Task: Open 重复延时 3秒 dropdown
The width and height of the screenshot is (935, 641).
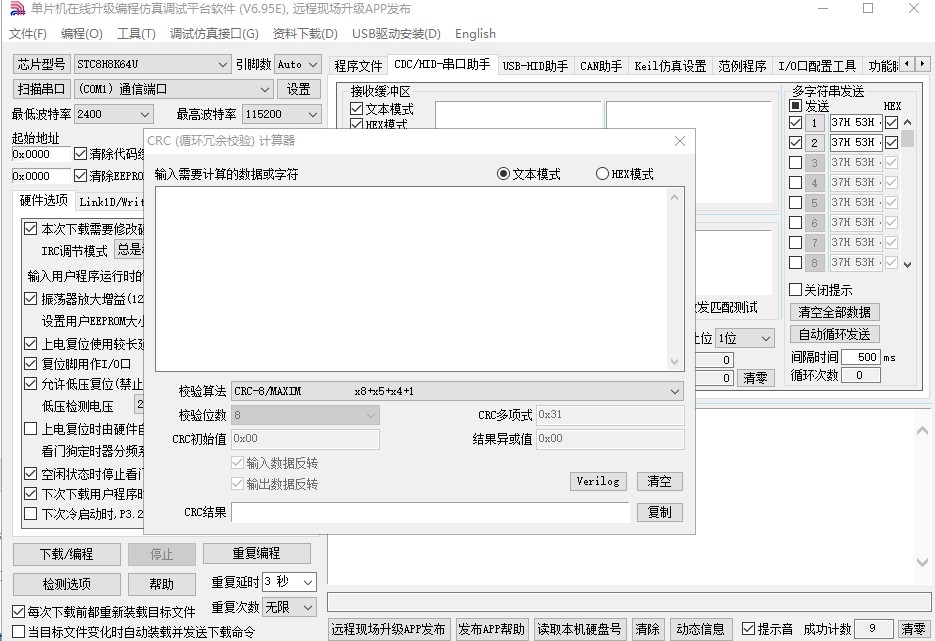Action: (289, 581)
